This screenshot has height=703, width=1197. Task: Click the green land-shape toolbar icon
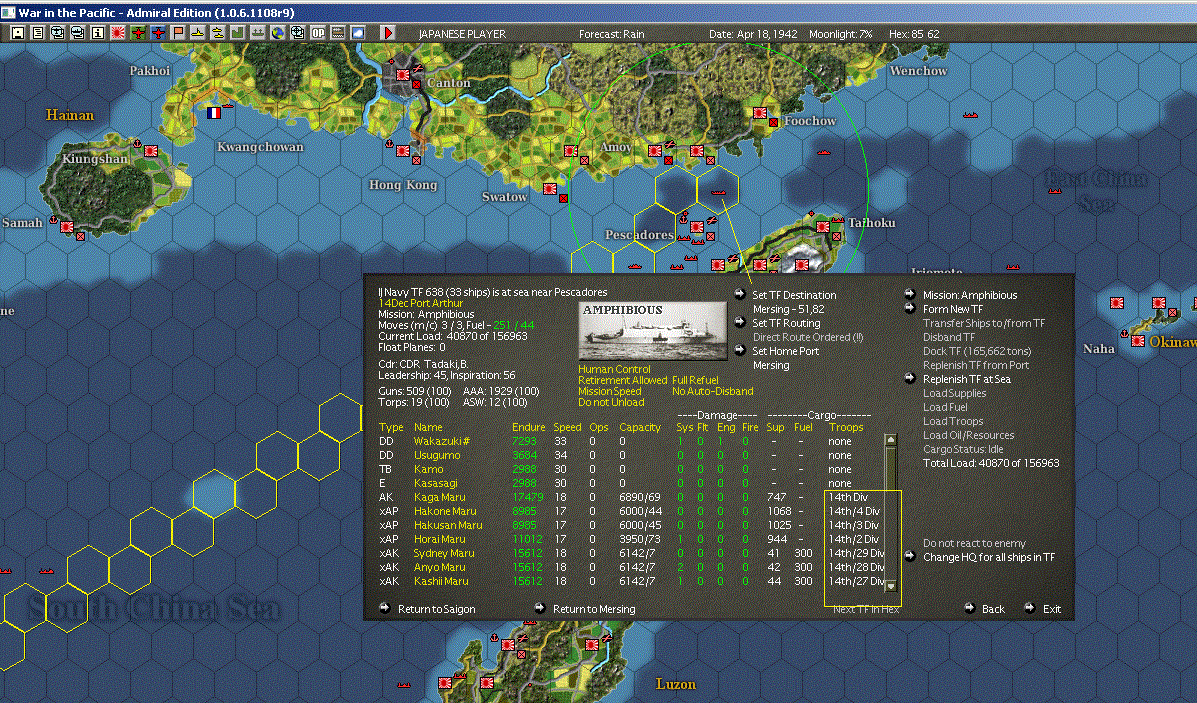click(x=237, y=33)
